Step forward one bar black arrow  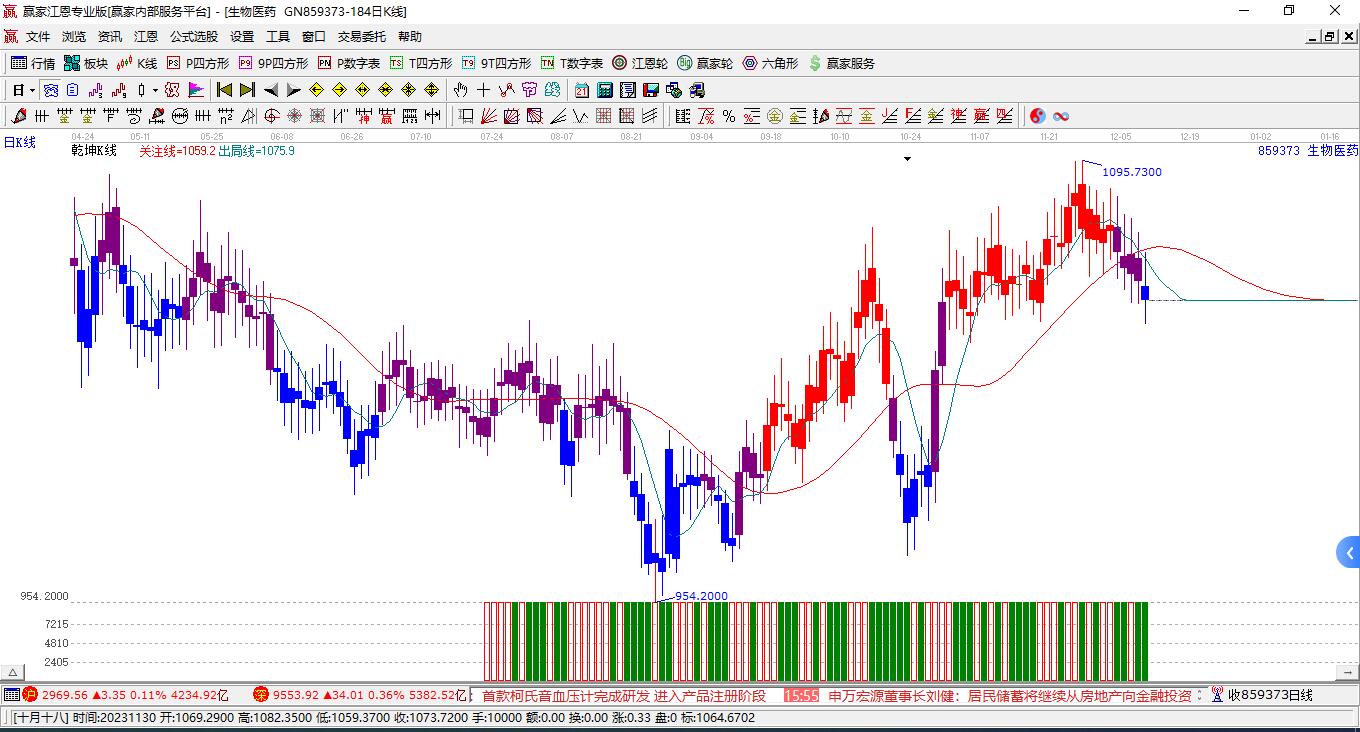[293, 90]
